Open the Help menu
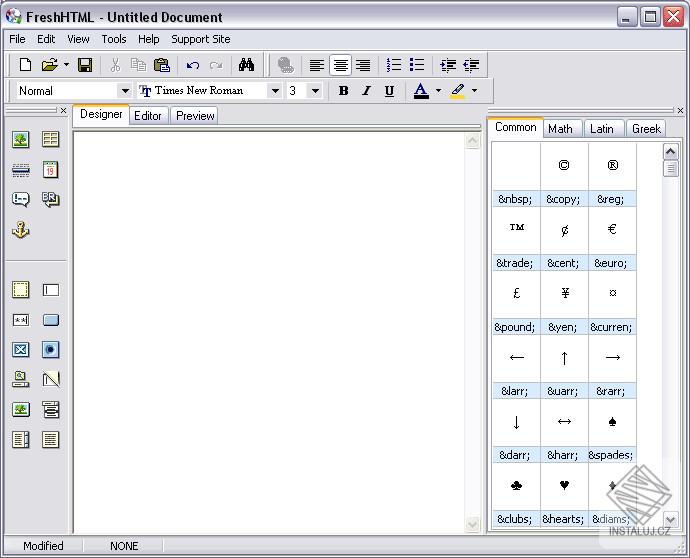This screenshot has width=690, height=558. pos(149,39)
